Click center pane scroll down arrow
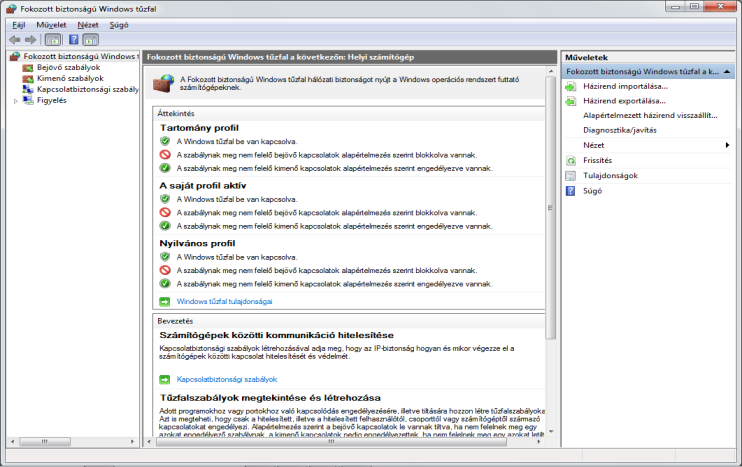 click(550, 432)
